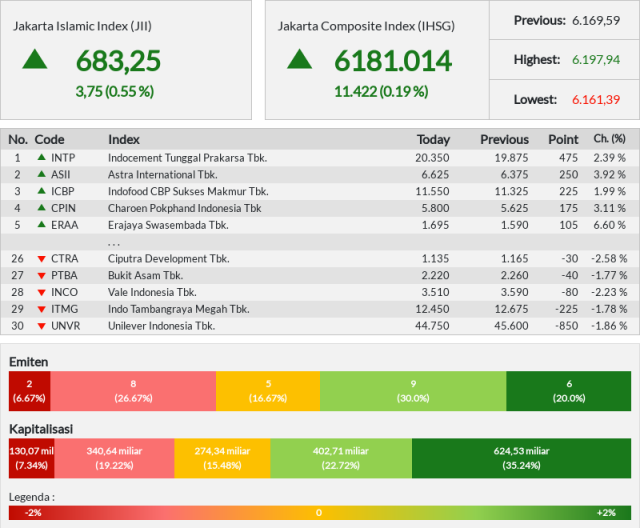640x528 pixels.
Task: Click ERAA change percent 6.60 %
Action: pyautogui.click(x=609, y=225)
